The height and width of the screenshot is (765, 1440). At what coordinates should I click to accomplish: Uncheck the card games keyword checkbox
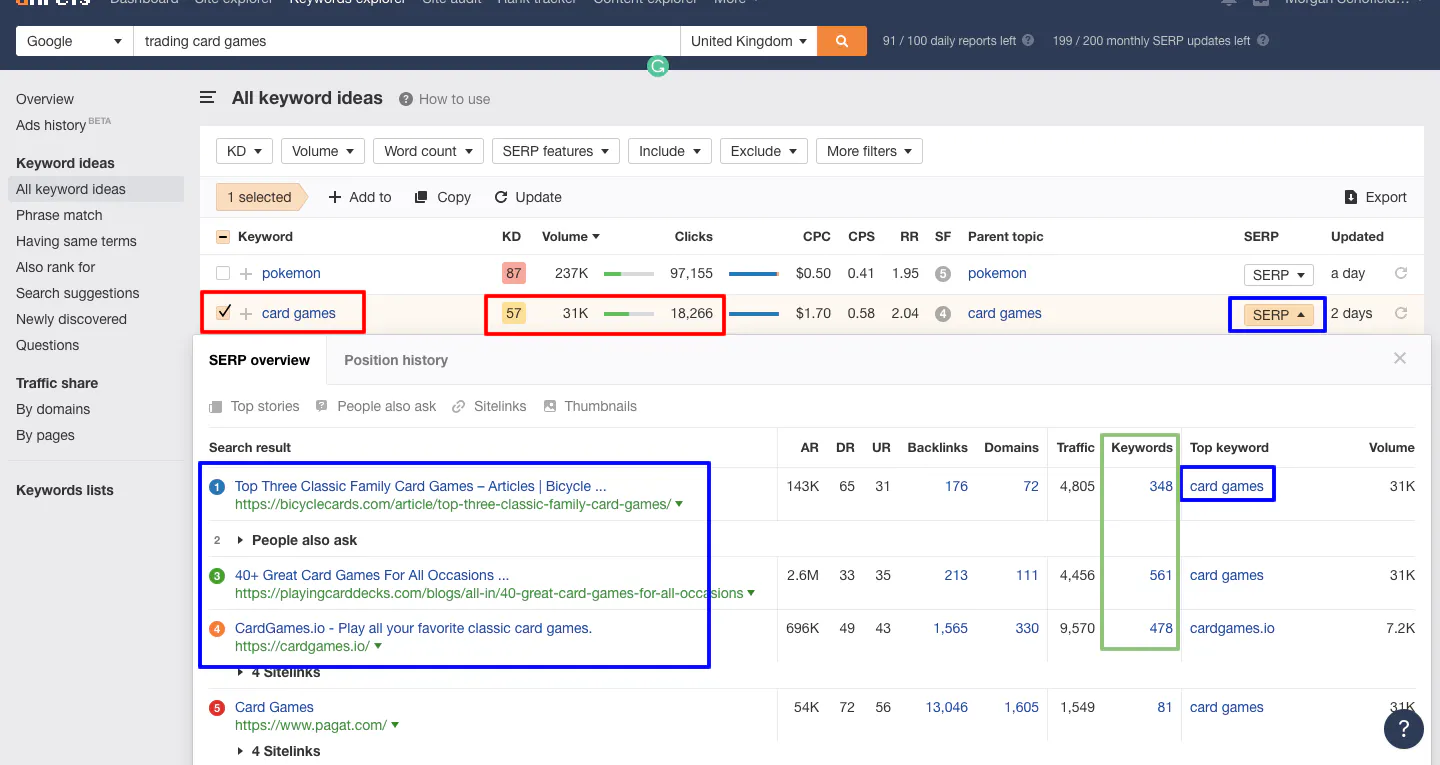(222, 313)
